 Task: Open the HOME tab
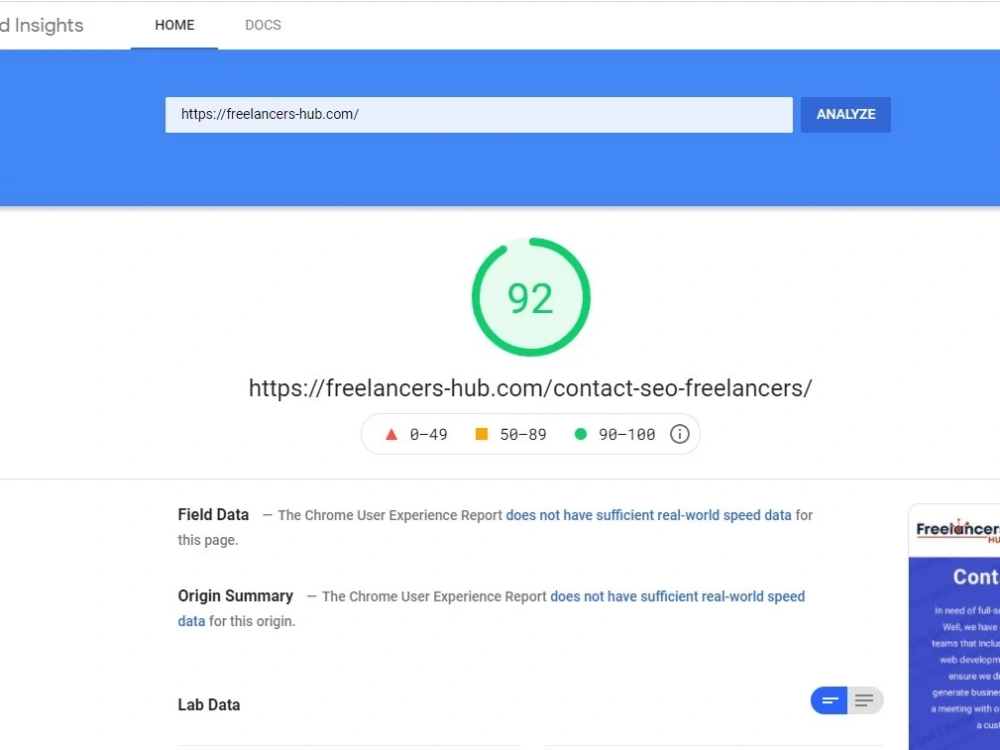pyautogui.click(x=174, y=26)
